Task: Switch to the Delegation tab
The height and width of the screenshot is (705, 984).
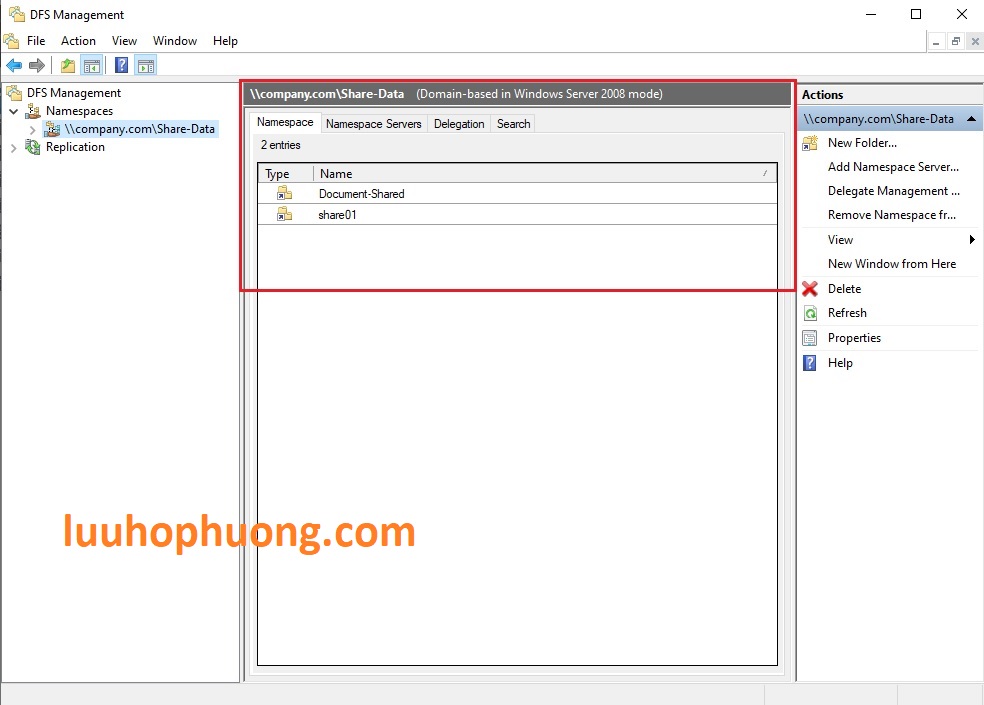Action: pyautogui.click(x=459, y=123)
